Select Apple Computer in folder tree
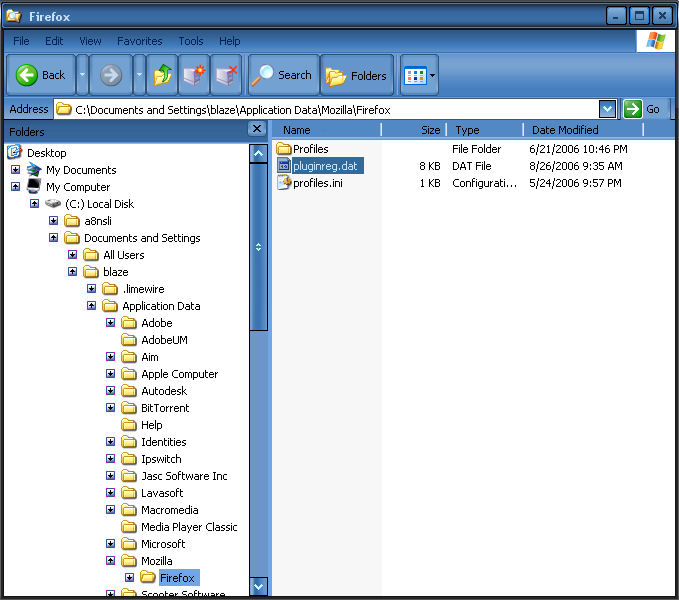Viewport: 679px width, 600px height. 180,374
